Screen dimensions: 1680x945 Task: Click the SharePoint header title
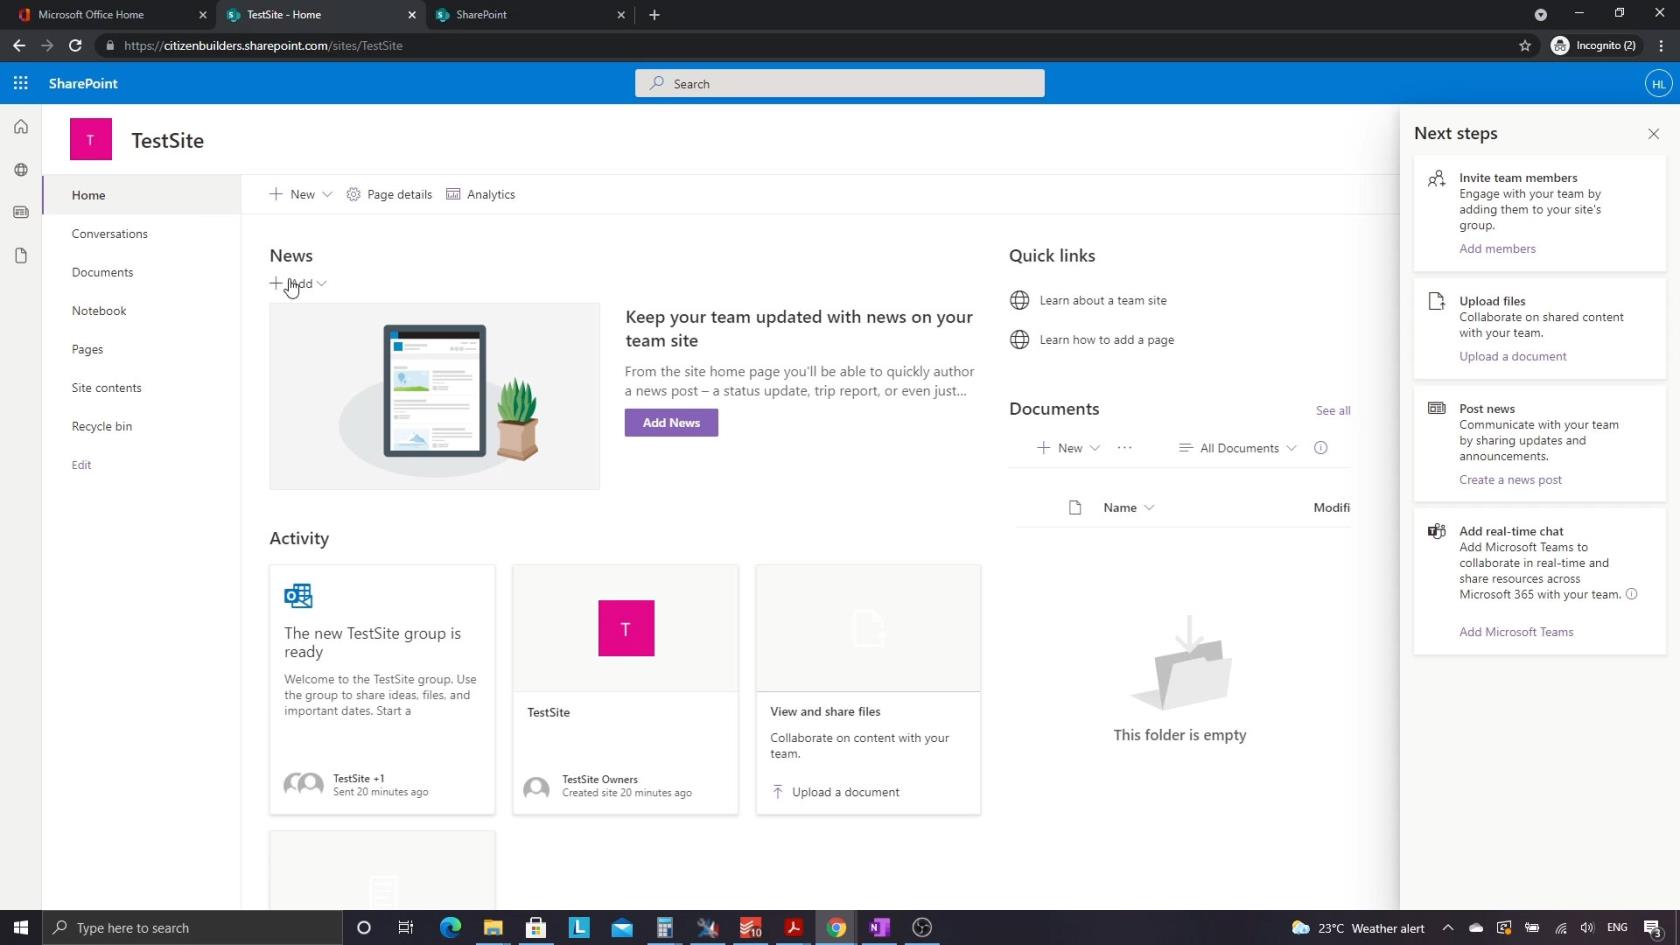(83, 84)
